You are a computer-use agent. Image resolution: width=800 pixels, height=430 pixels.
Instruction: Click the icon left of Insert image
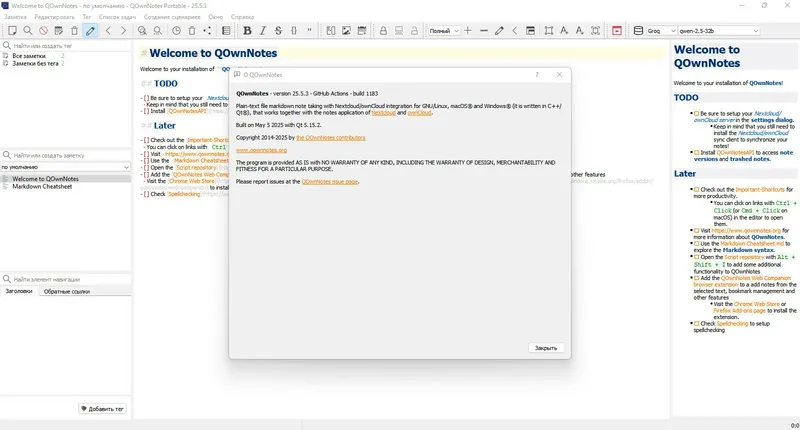coord(331,31)
